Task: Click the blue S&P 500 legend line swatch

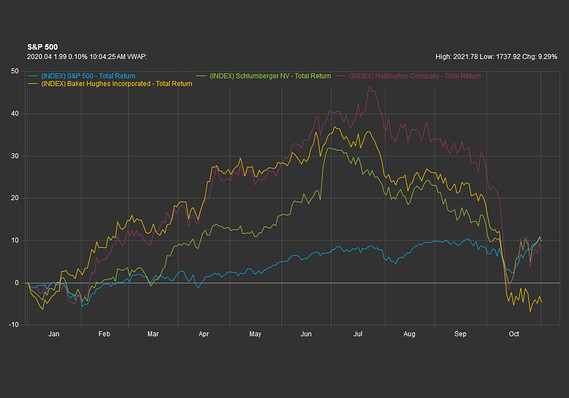Action: coord(33,76)
